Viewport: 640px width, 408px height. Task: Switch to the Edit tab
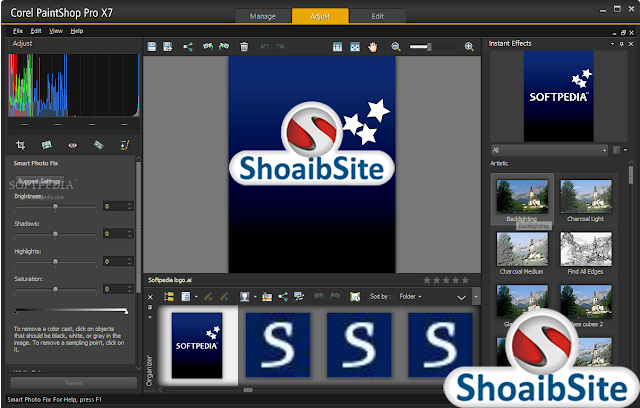[x=378, y=16]
